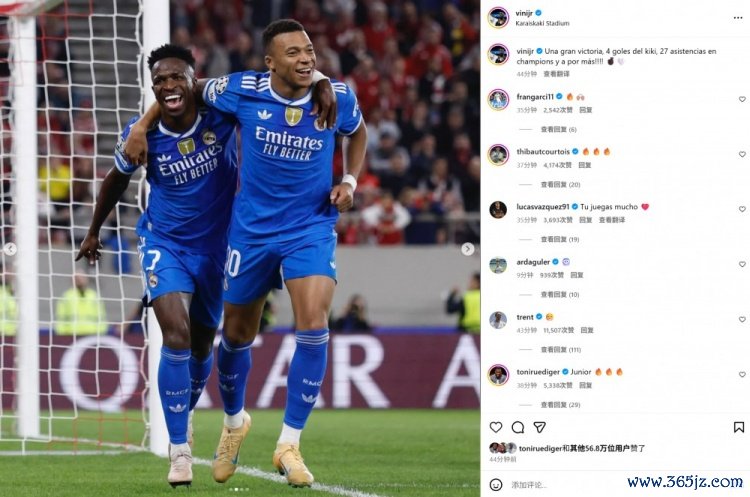Go to previous photo arrow
This screenshot has width=750, height=497.
(11, 249)
